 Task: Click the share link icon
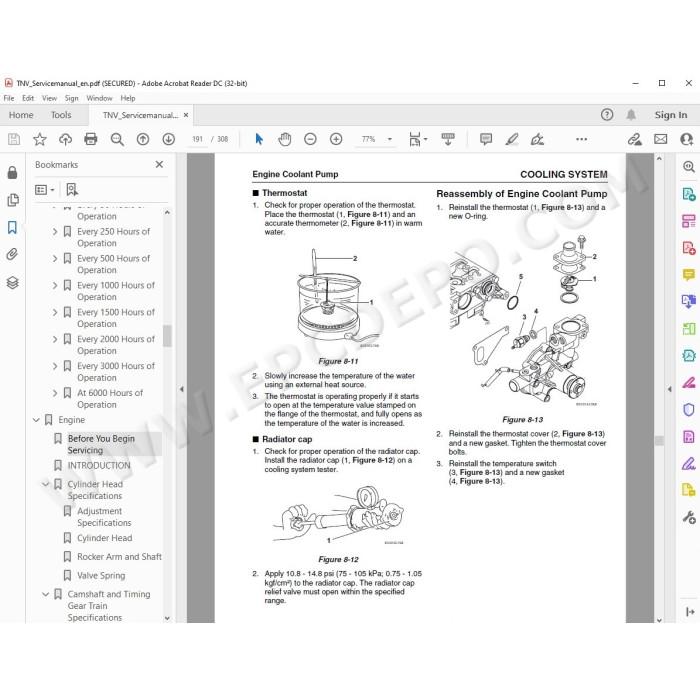pos(634,139)
